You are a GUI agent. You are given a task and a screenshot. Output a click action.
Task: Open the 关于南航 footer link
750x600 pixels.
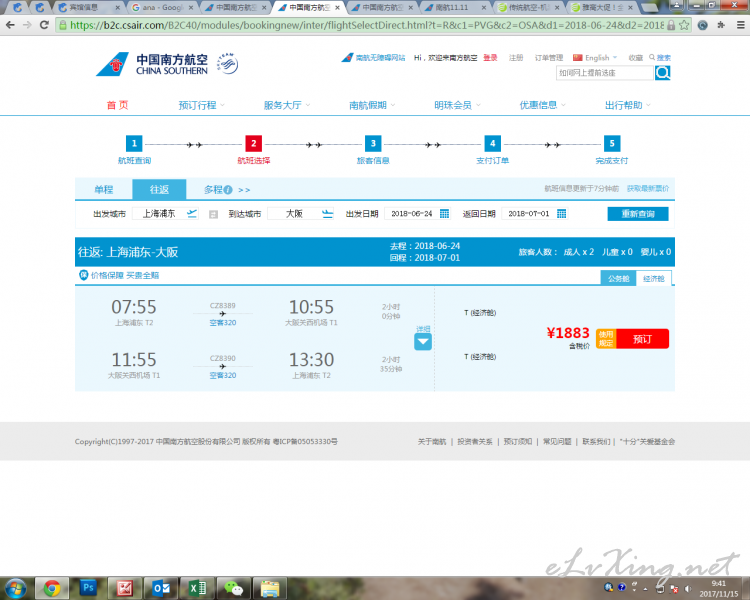[x=431, y=442]
